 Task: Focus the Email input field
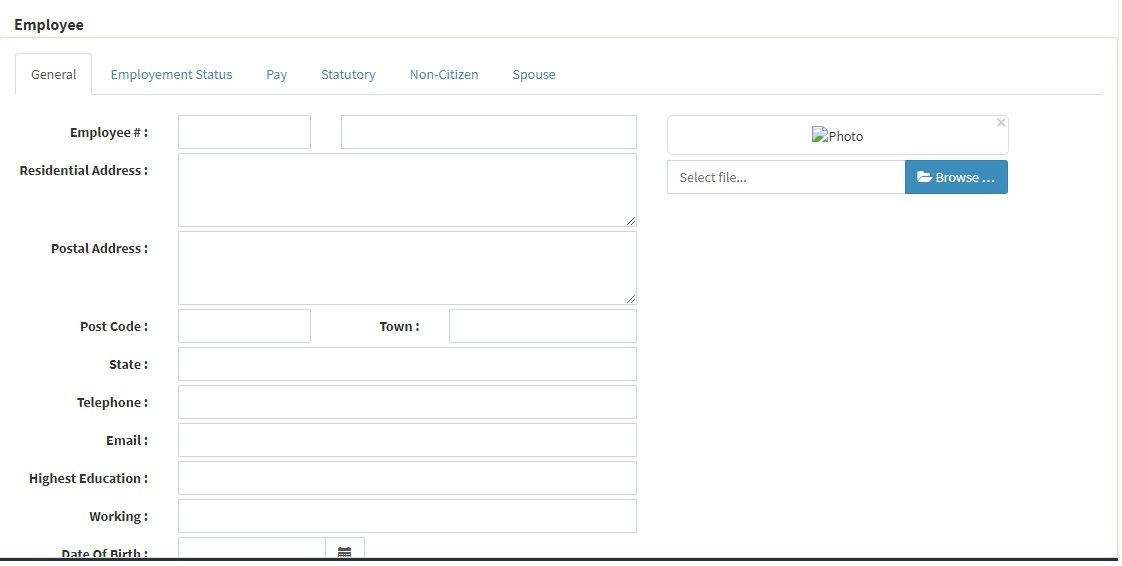[x=407, y=440]
